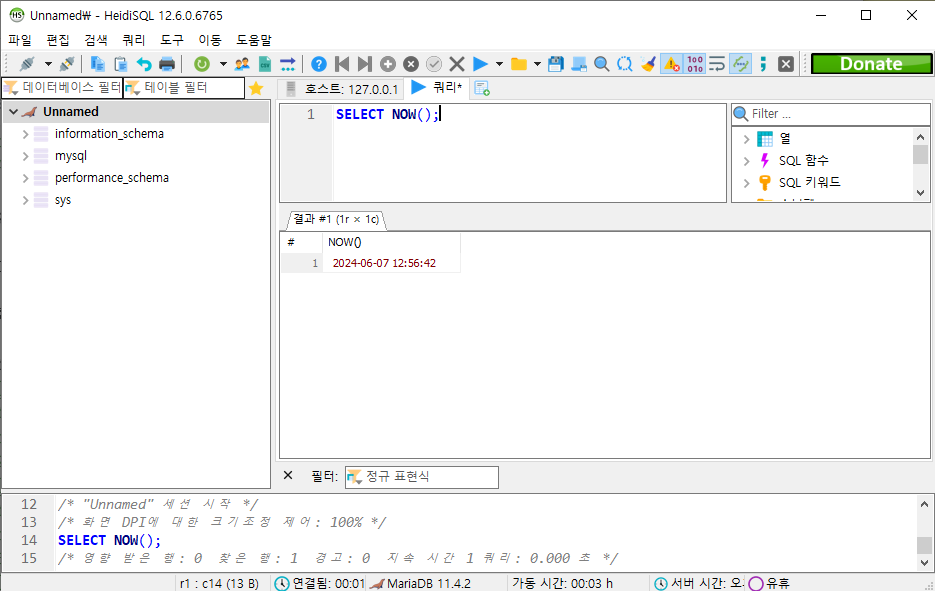Click the green Donate button
The image size is (935, 591).
tap(871, 64)
